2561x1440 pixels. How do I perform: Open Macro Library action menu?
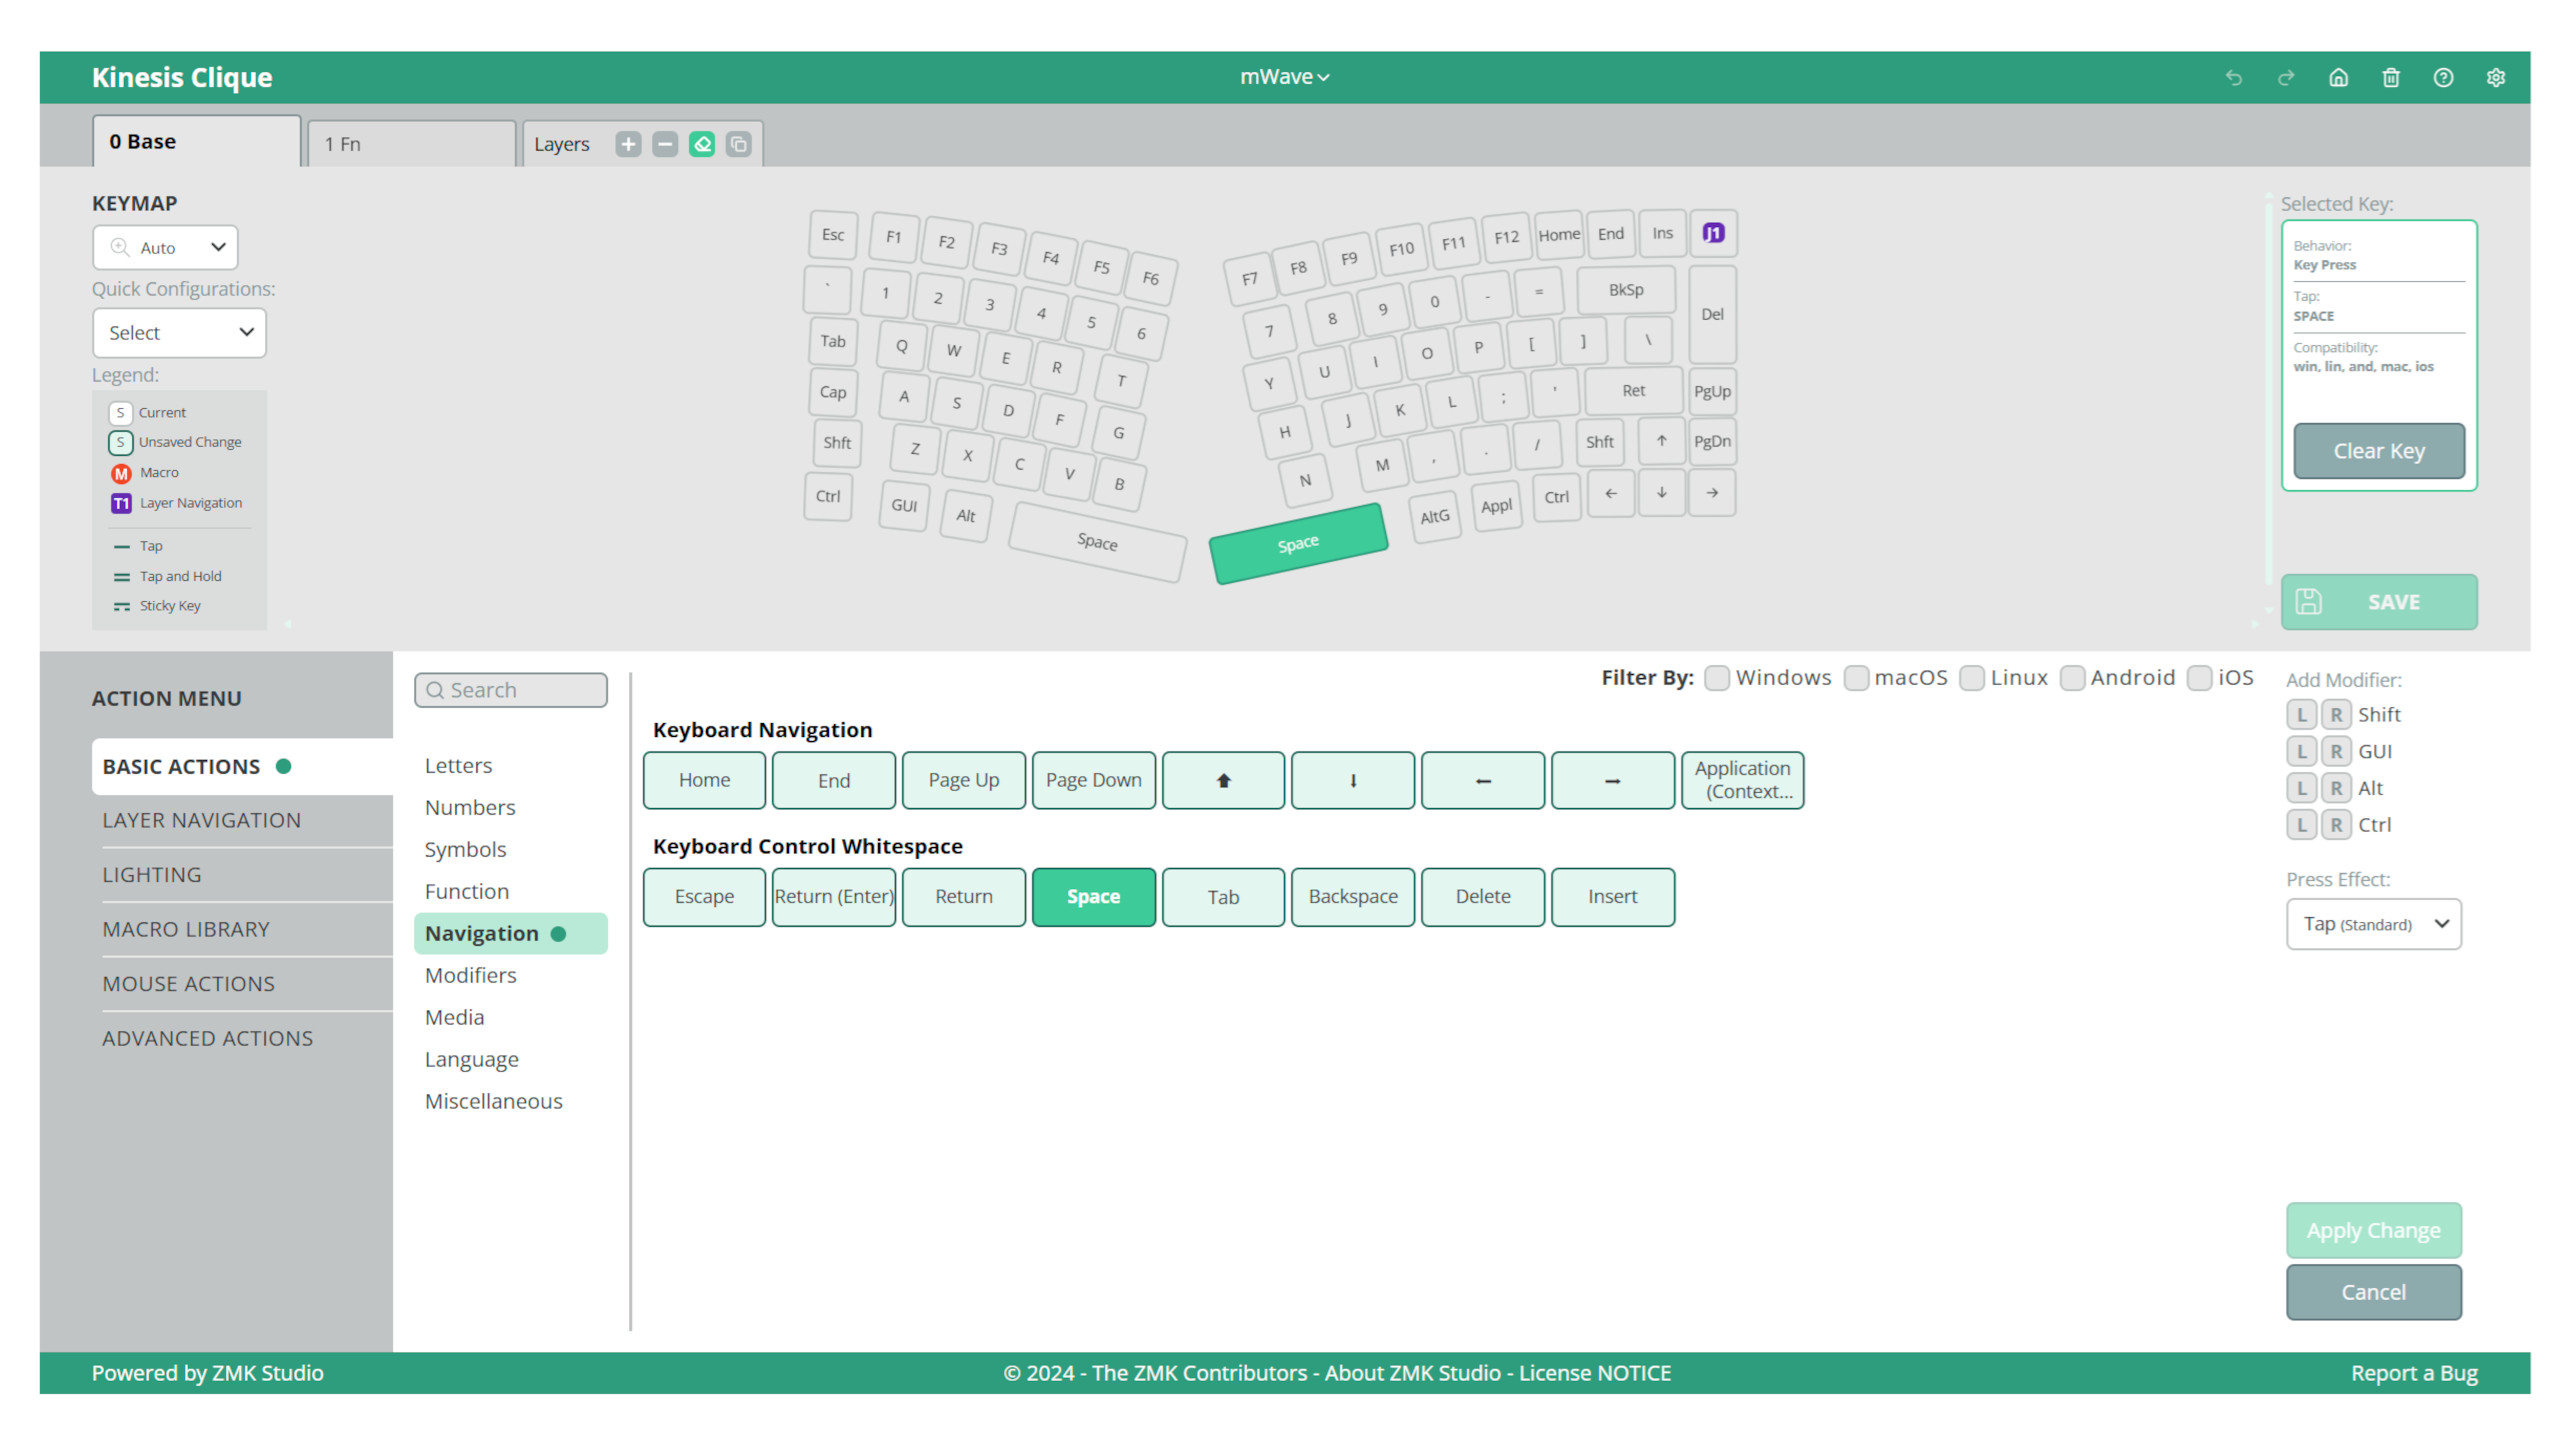pos(186,930)
